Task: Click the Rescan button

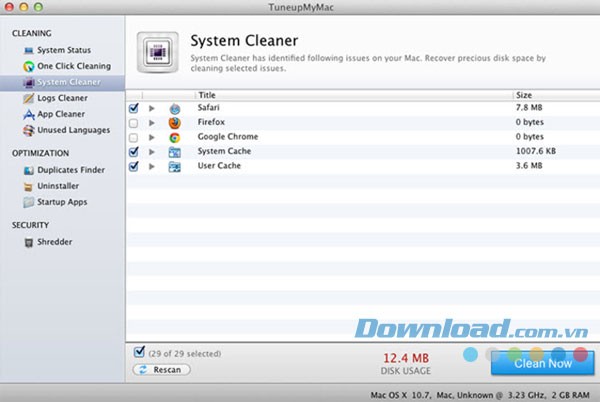Action: pyautogui.click(x=161, y=370)
